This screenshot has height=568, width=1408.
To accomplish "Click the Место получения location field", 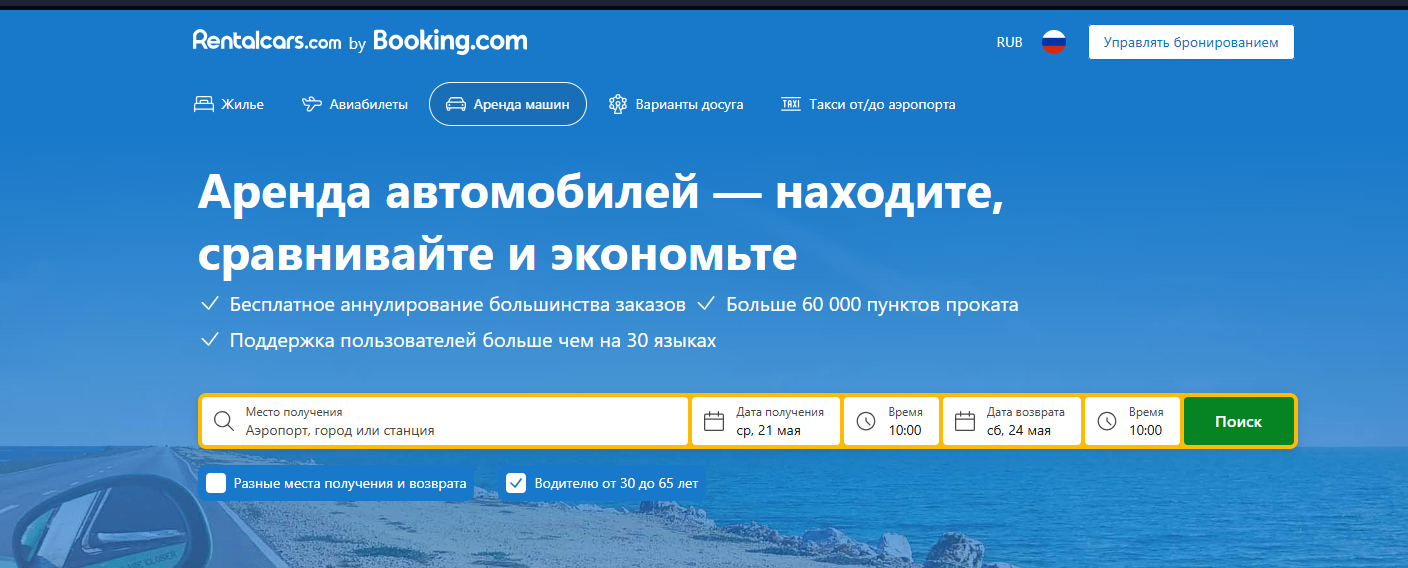I will click(x=445, y=421).
